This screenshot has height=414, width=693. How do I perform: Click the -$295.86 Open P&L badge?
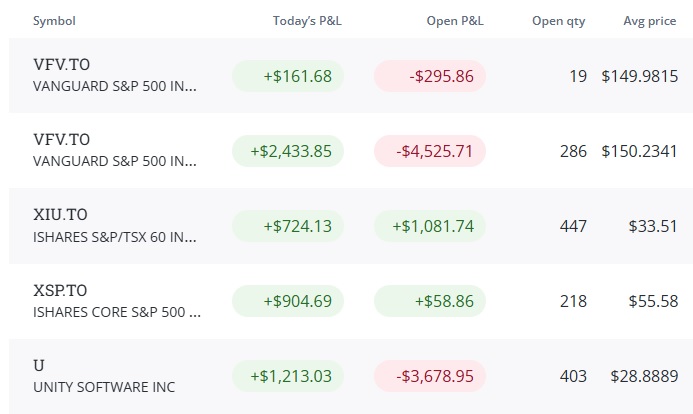click(x=430, y=76)
